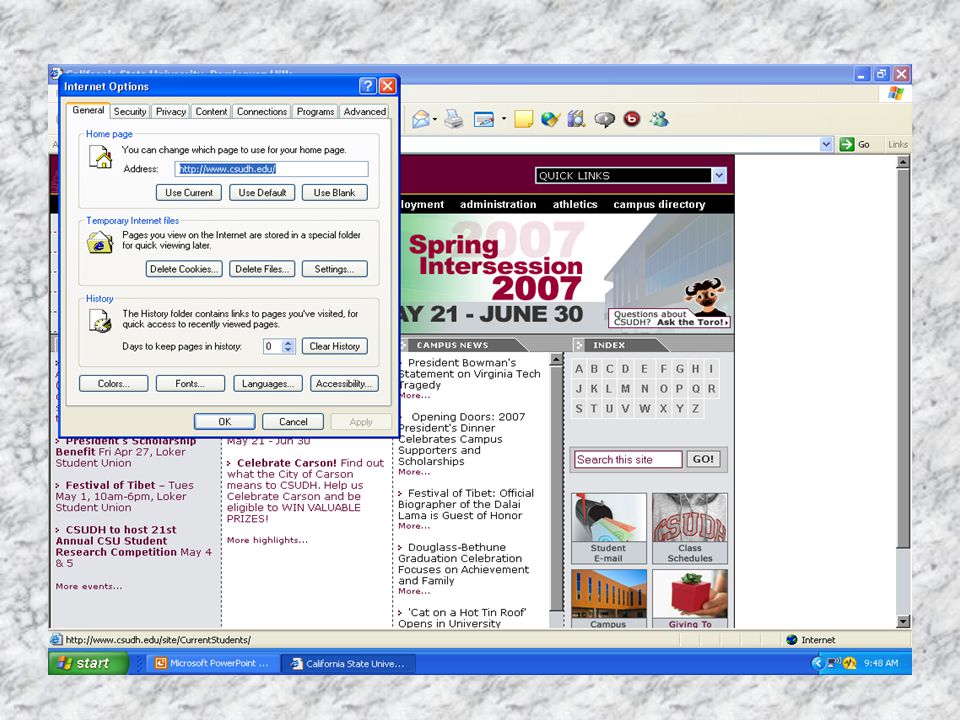Click the Clear History button
Image resolution: width=960 pixels, height=720 pixels.
pyautogui.click(x=334, y=347)
